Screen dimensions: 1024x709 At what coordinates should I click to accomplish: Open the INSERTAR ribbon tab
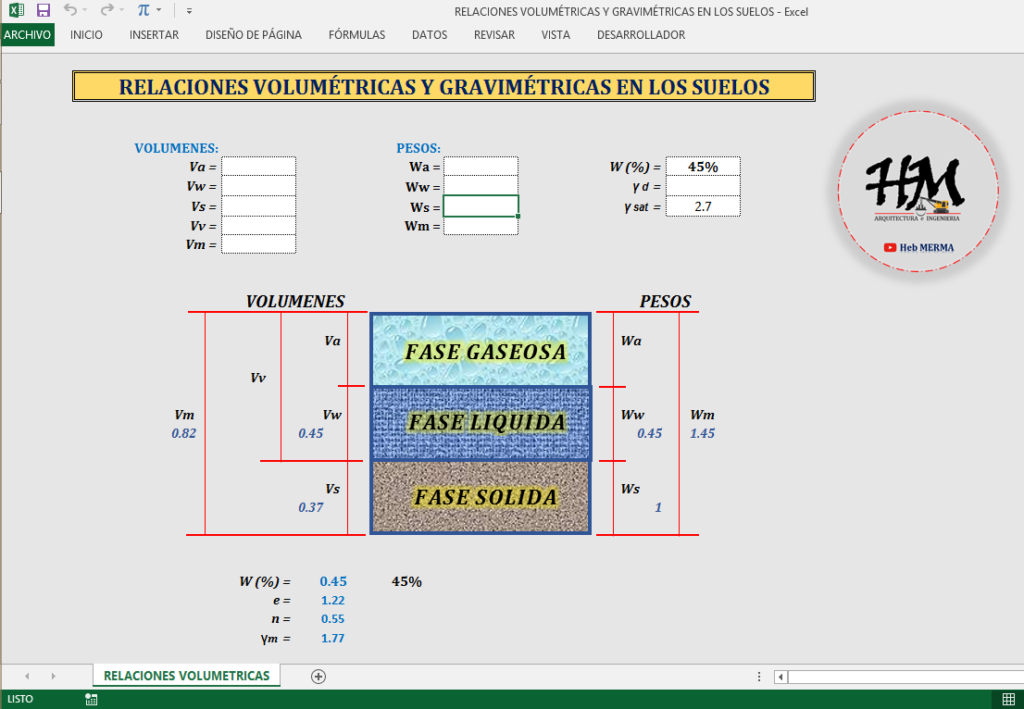click(154, 34)
